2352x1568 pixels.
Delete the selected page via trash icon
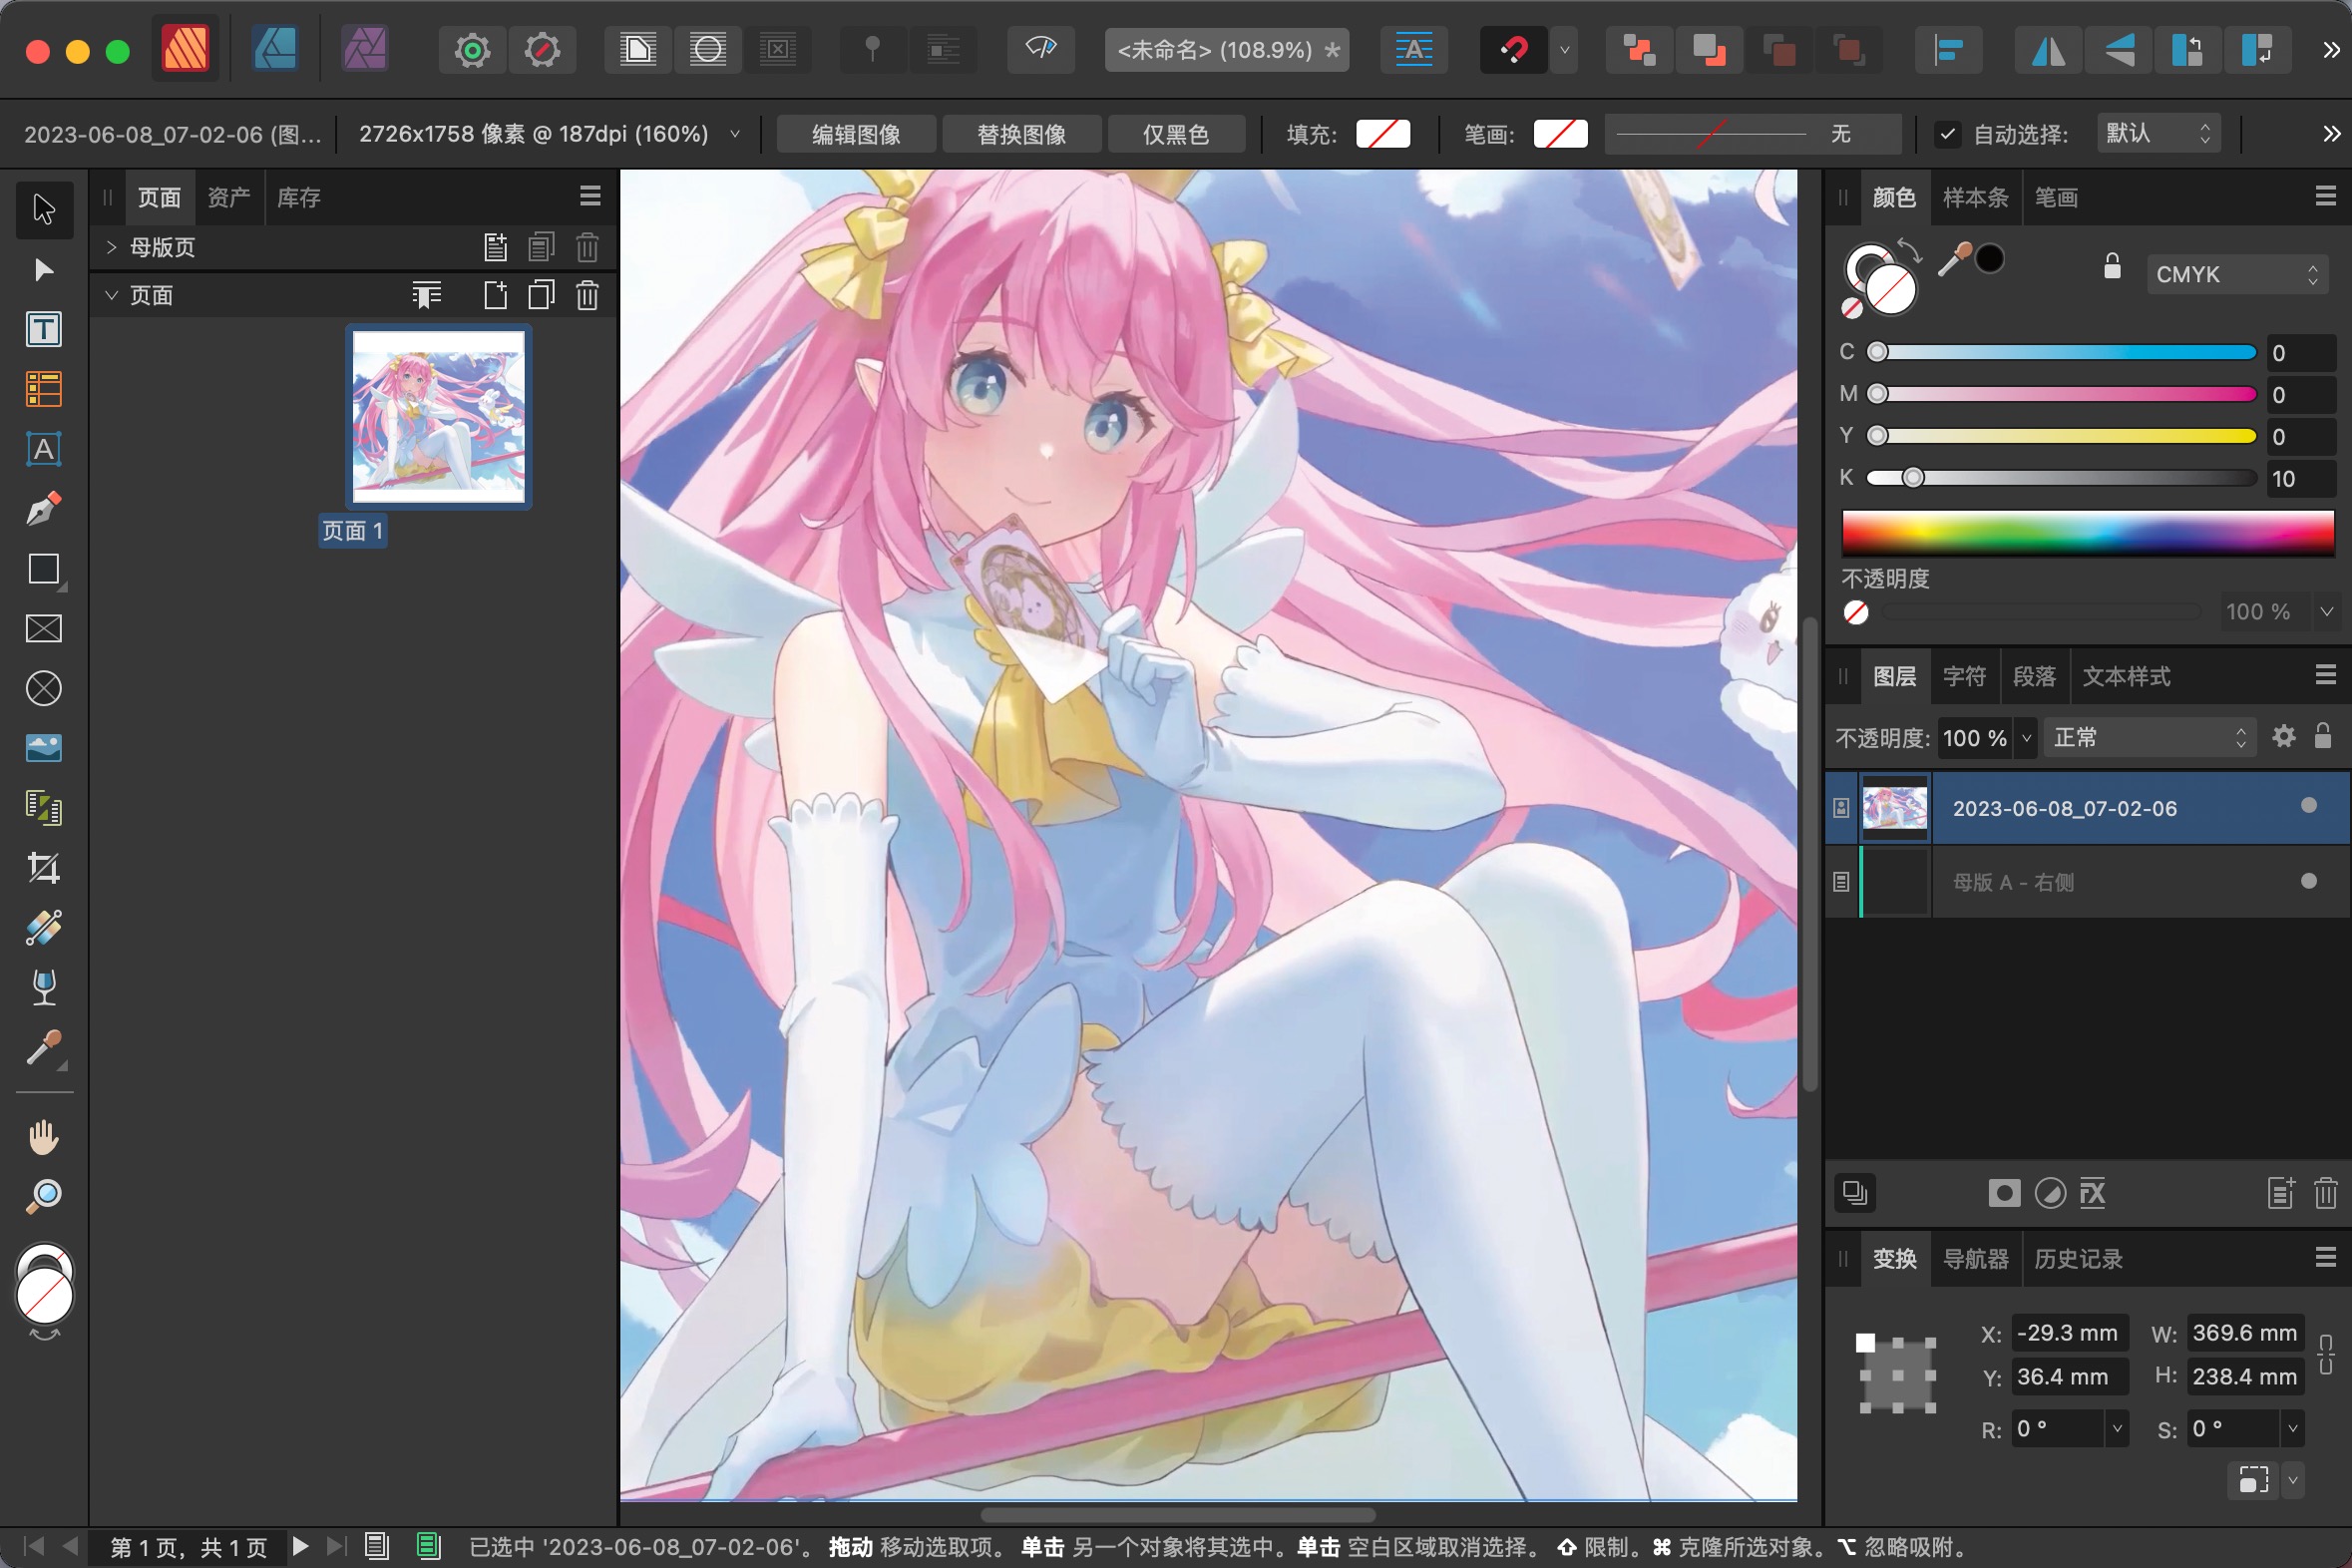click(x=588, y=296)
